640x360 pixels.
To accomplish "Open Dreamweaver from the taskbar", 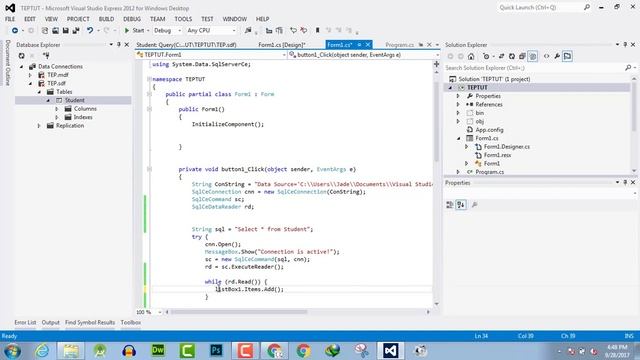I will click(158, 351).
